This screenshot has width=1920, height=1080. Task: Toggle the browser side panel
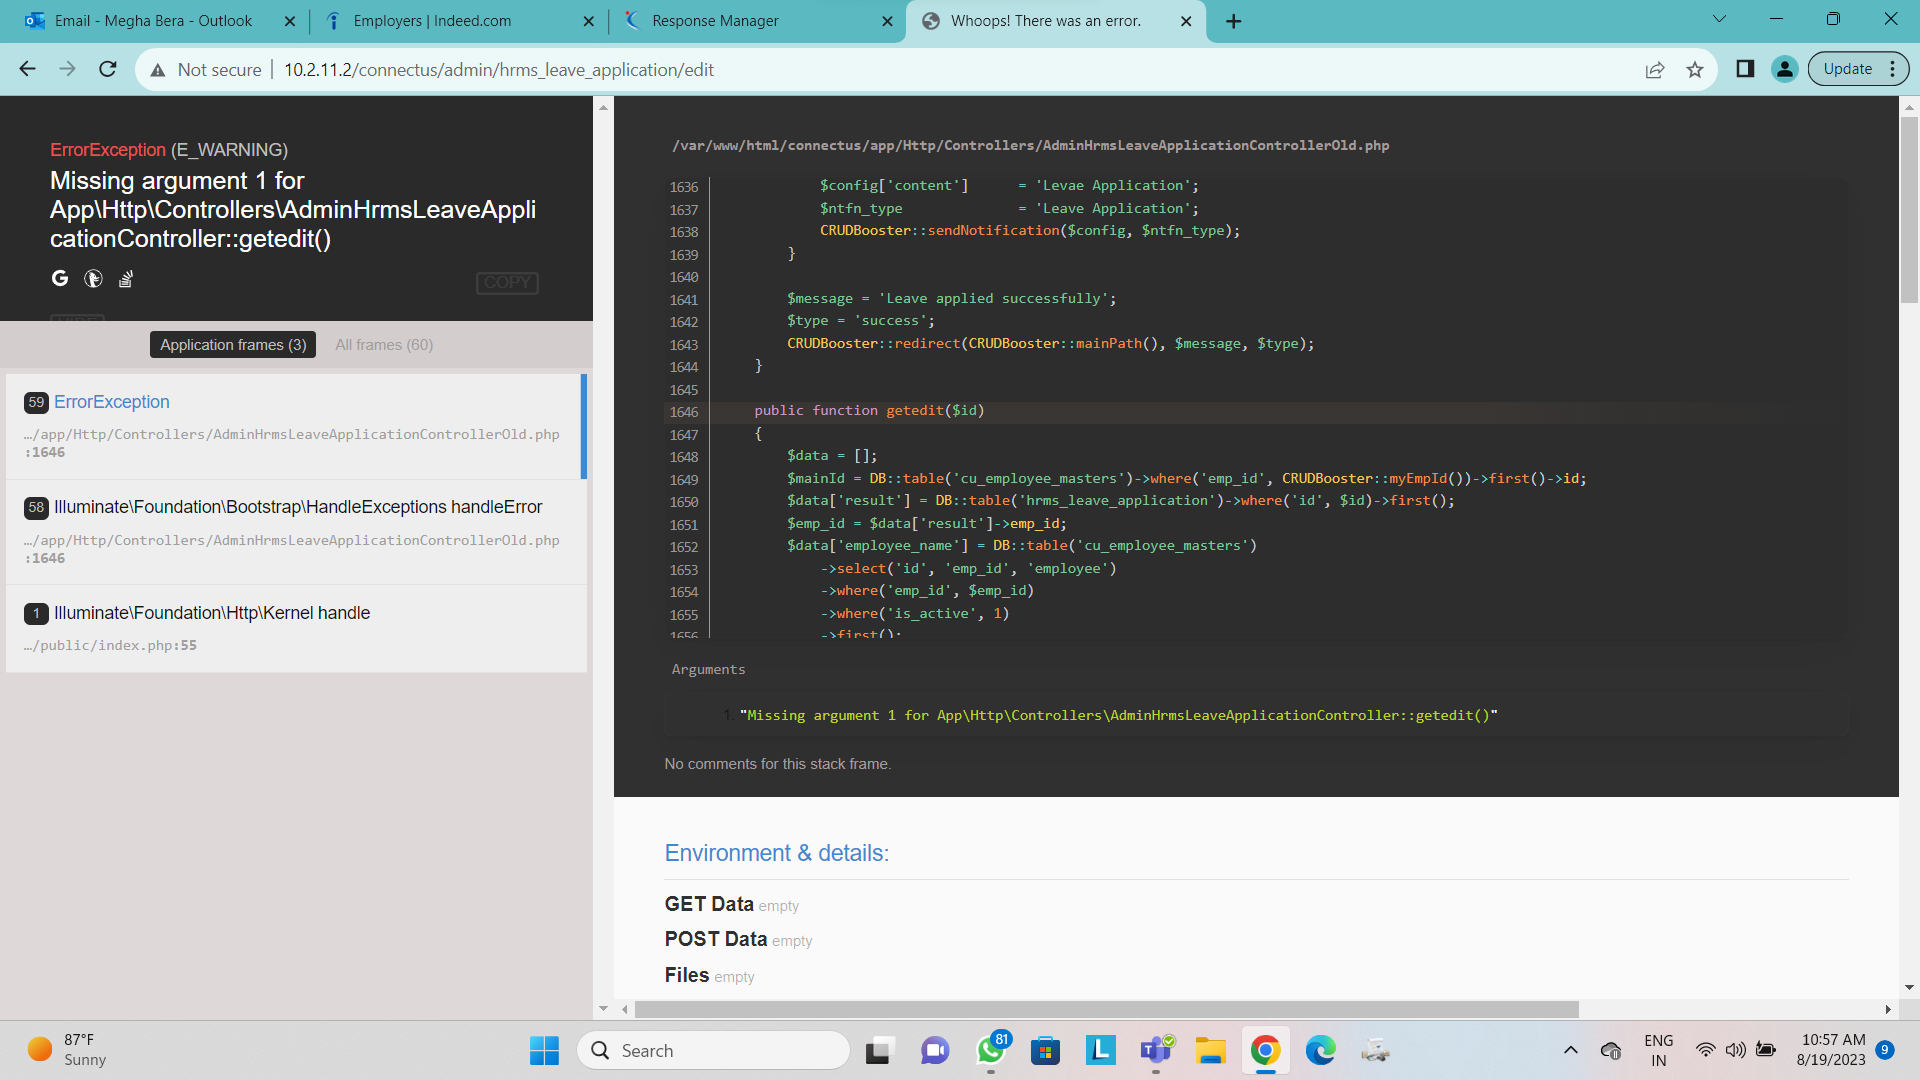click(1745, 69)
